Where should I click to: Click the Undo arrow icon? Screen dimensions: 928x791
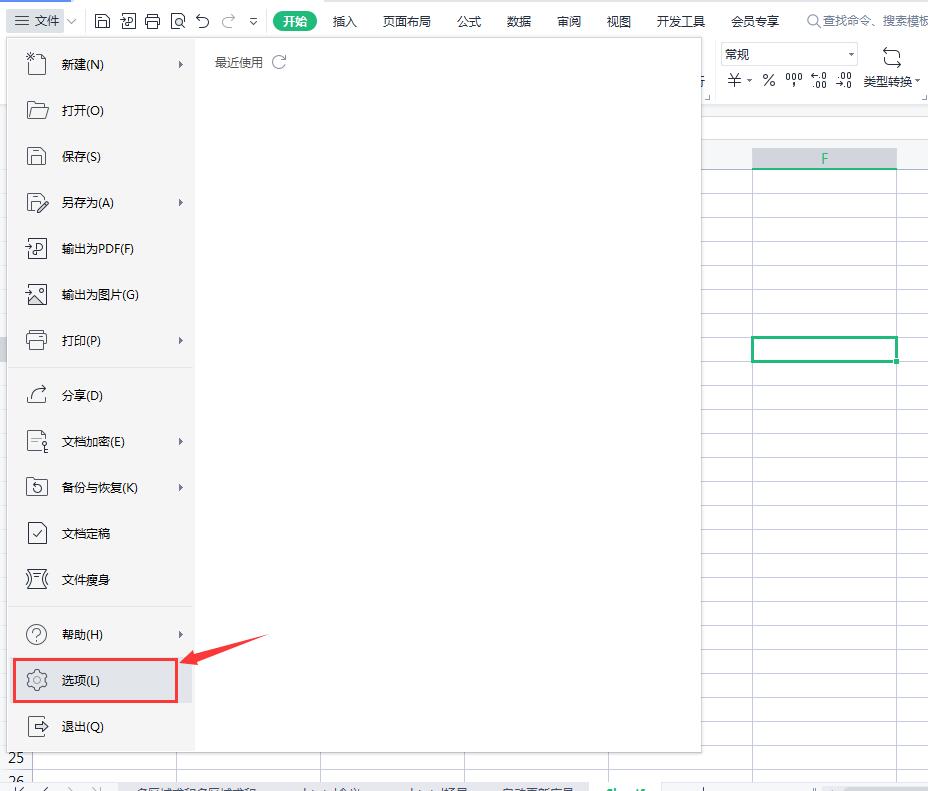point(202,22)
